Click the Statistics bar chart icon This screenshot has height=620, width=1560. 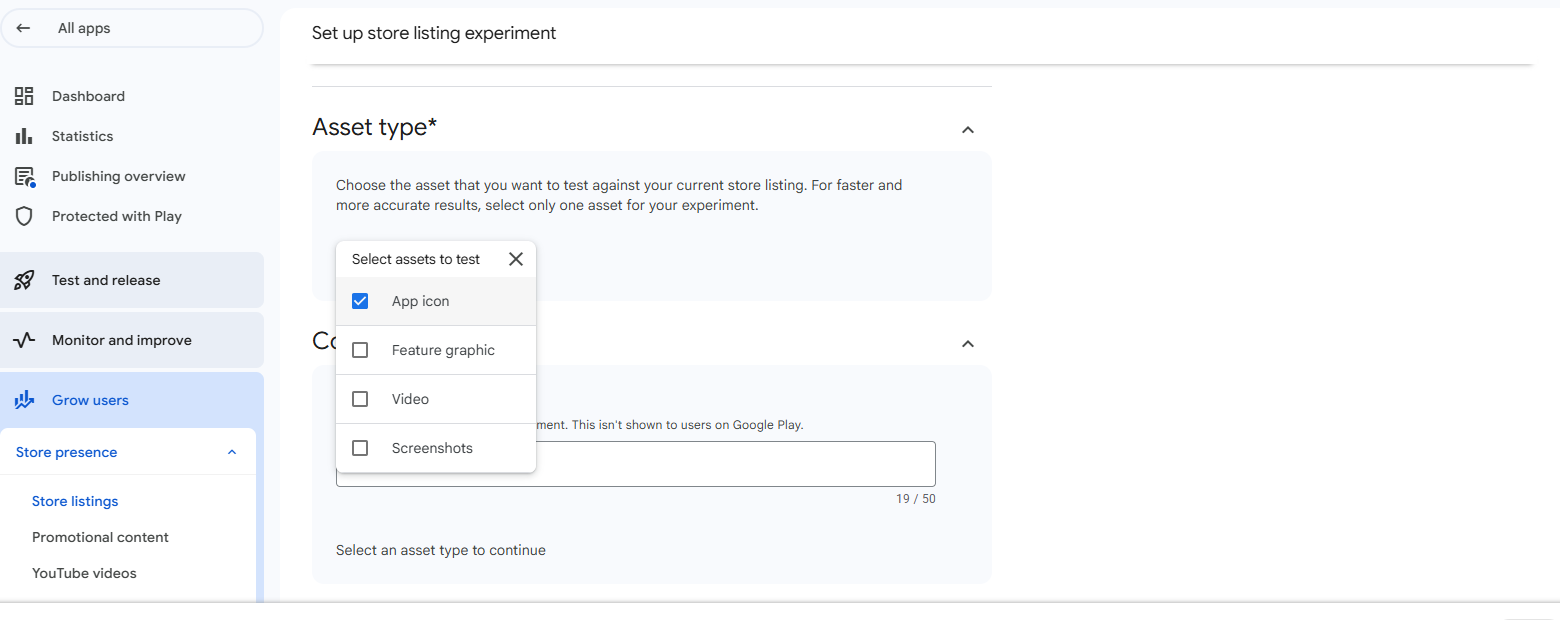click(x=24, y=136)
